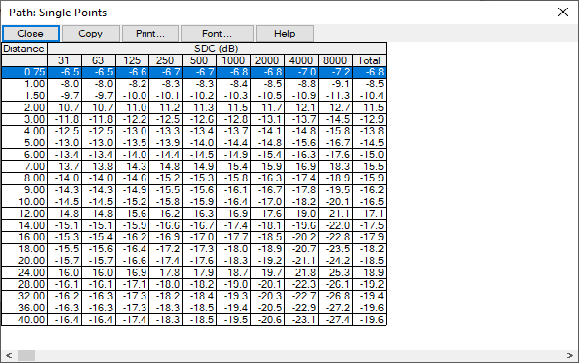Click 8000 Hz value -19.5 at 9.00

(x=336, y=190)
